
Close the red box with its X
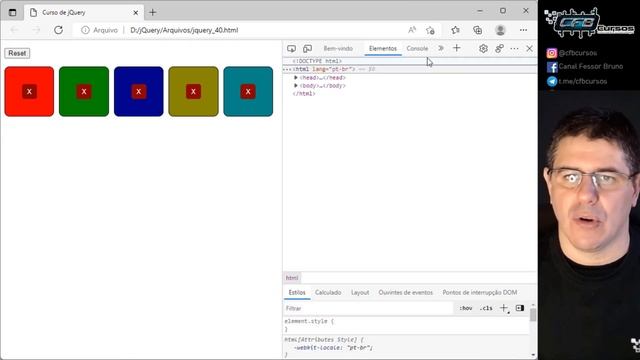29,91
